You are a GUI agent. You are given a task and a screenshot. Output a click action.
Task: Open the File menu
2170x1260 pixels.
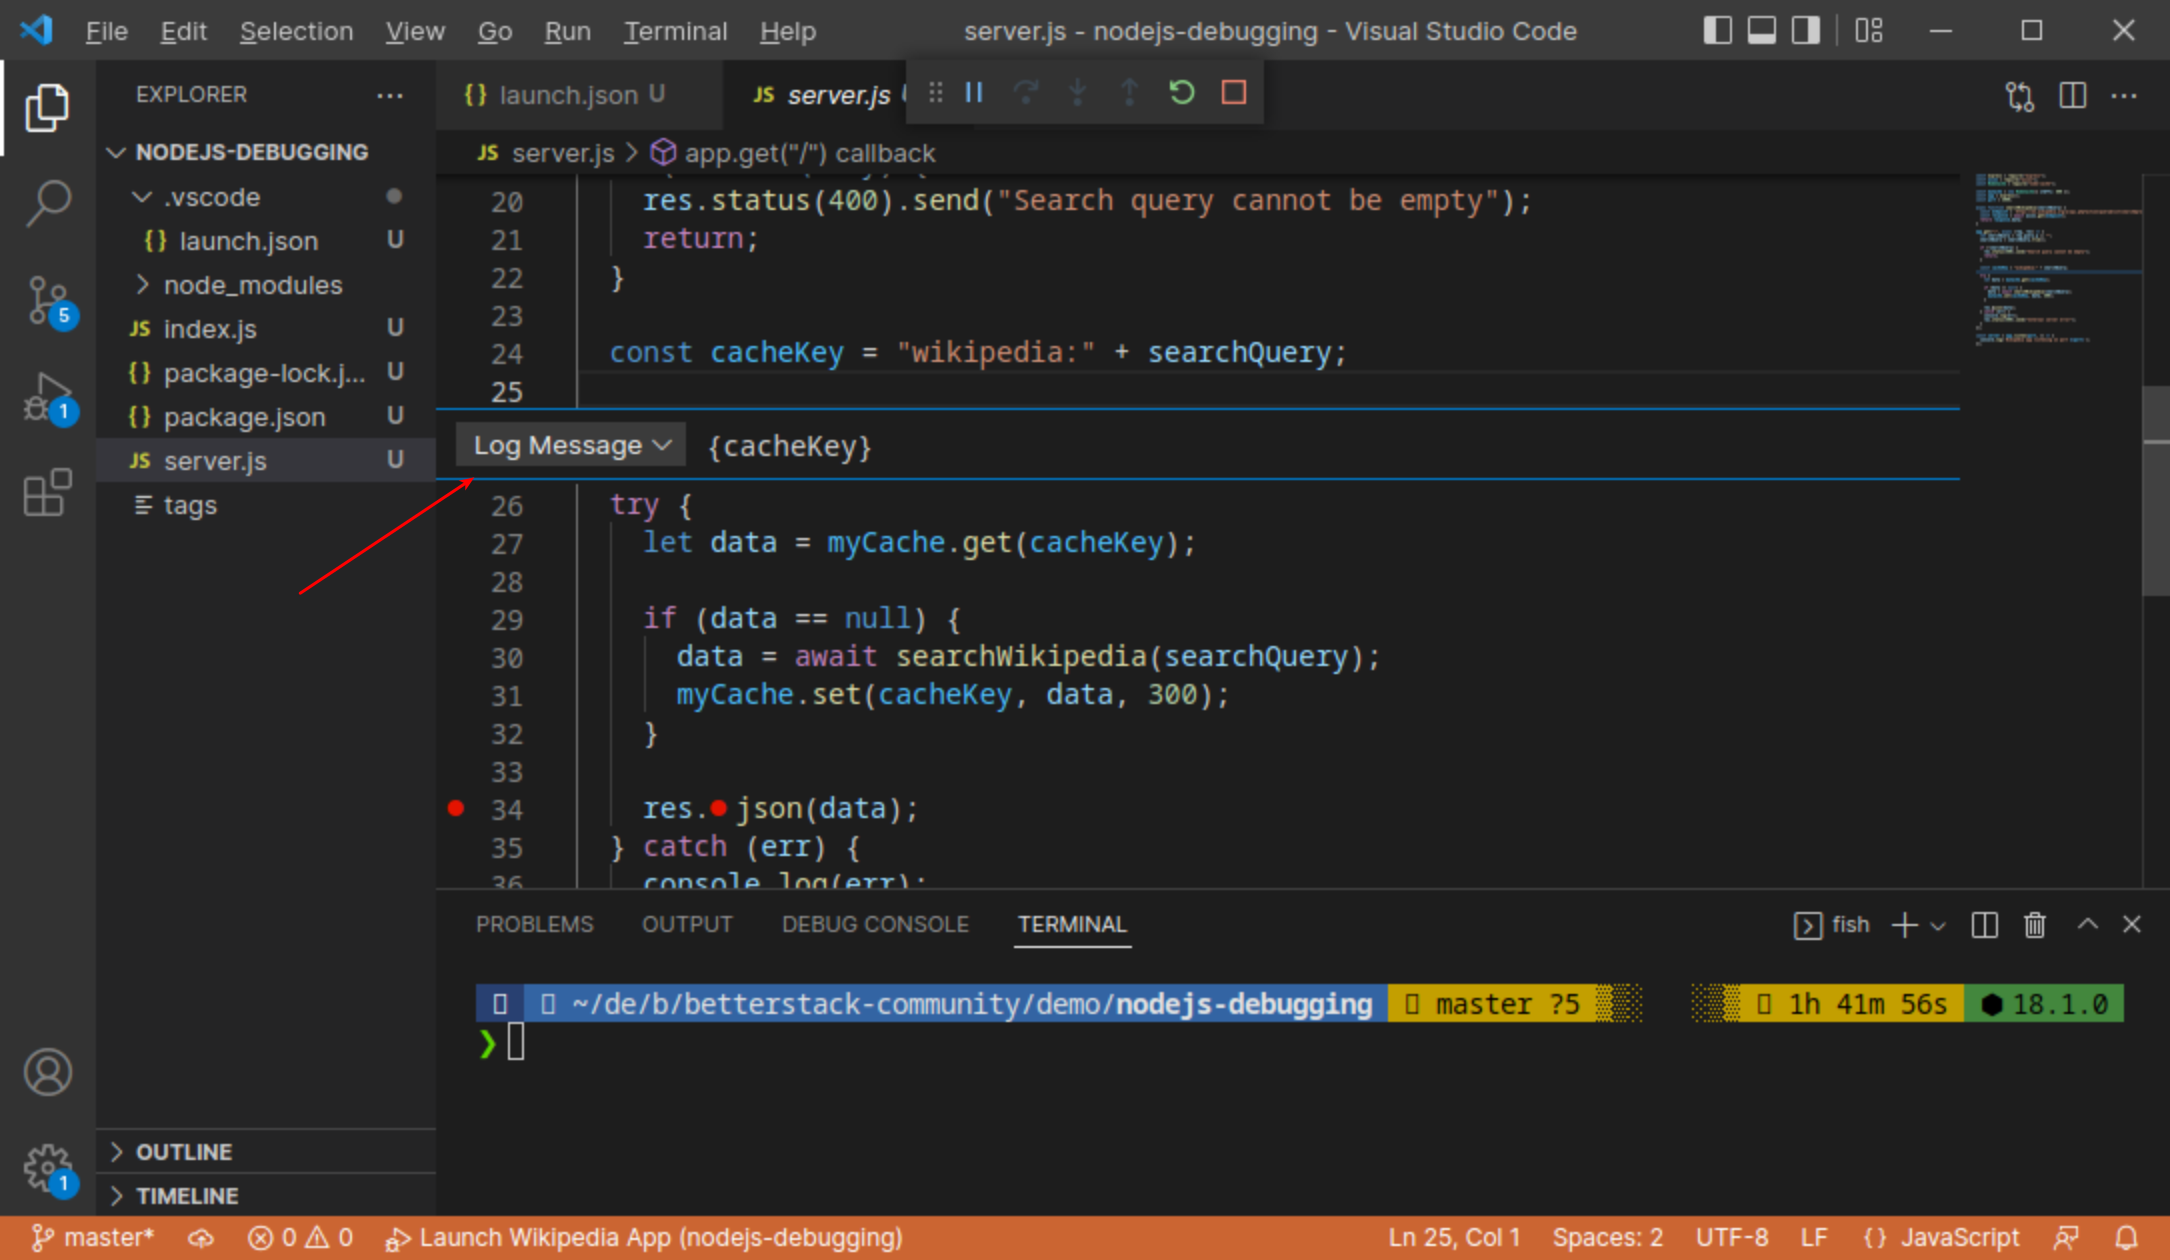point(106,31)
